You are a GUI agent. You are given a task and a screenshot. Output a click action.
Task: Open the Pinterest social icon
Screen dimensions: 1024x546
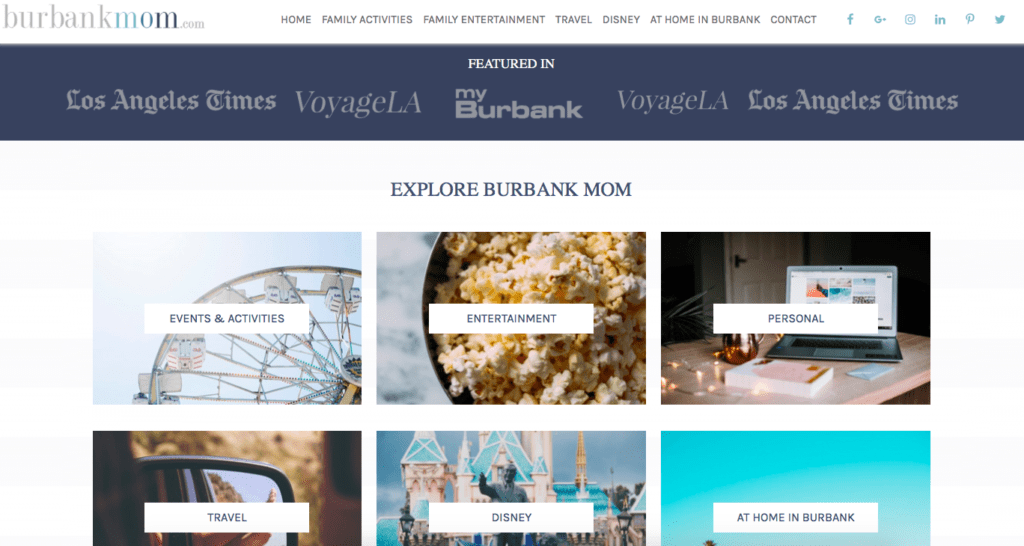click(970, 20)
